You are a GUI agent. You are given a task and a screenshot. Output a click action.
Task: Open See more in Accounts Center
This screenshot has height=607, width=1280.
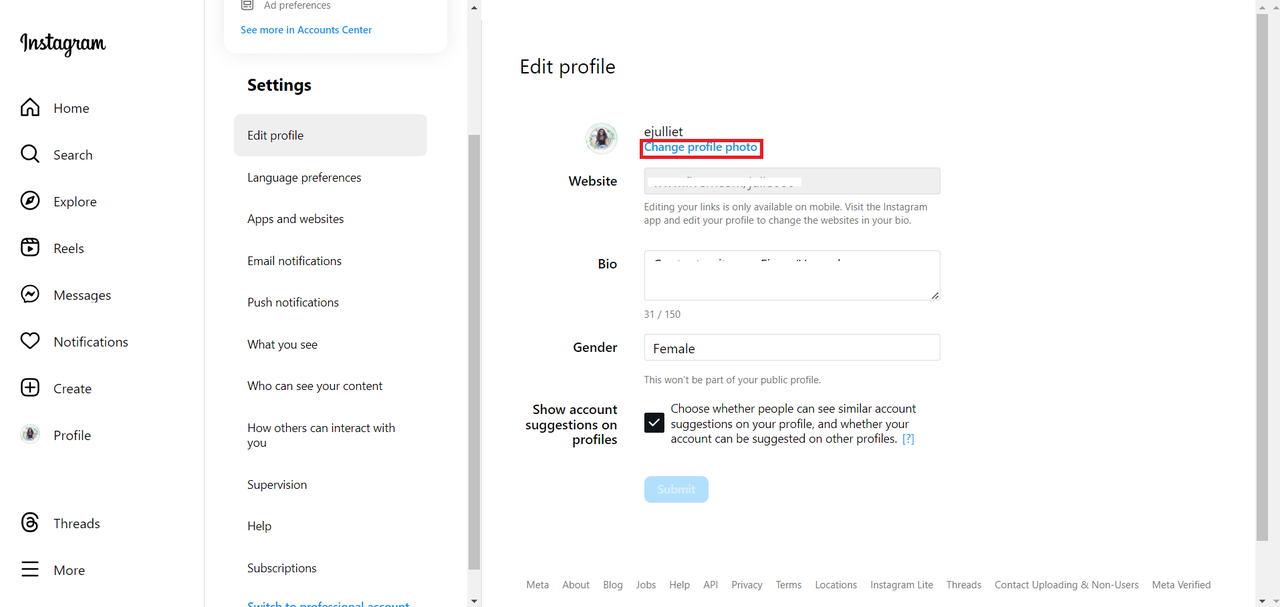click(306, 30)
